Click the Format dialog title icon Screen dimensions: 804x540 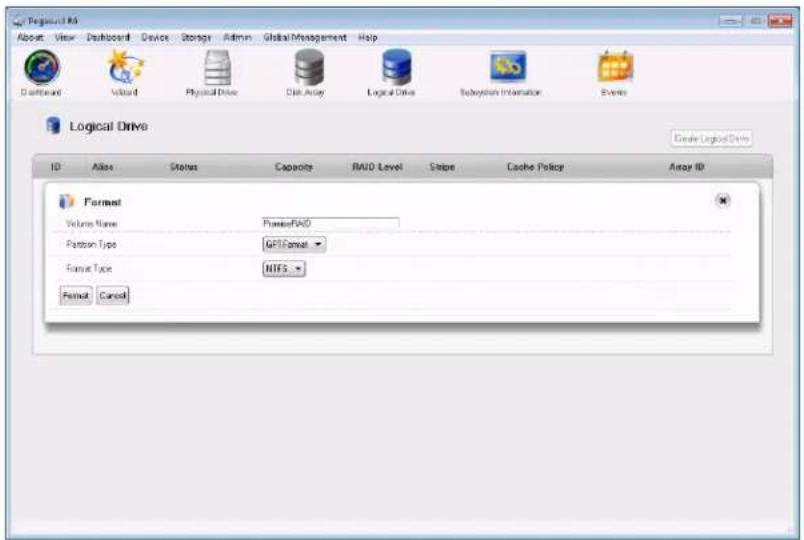click(67, 202)
